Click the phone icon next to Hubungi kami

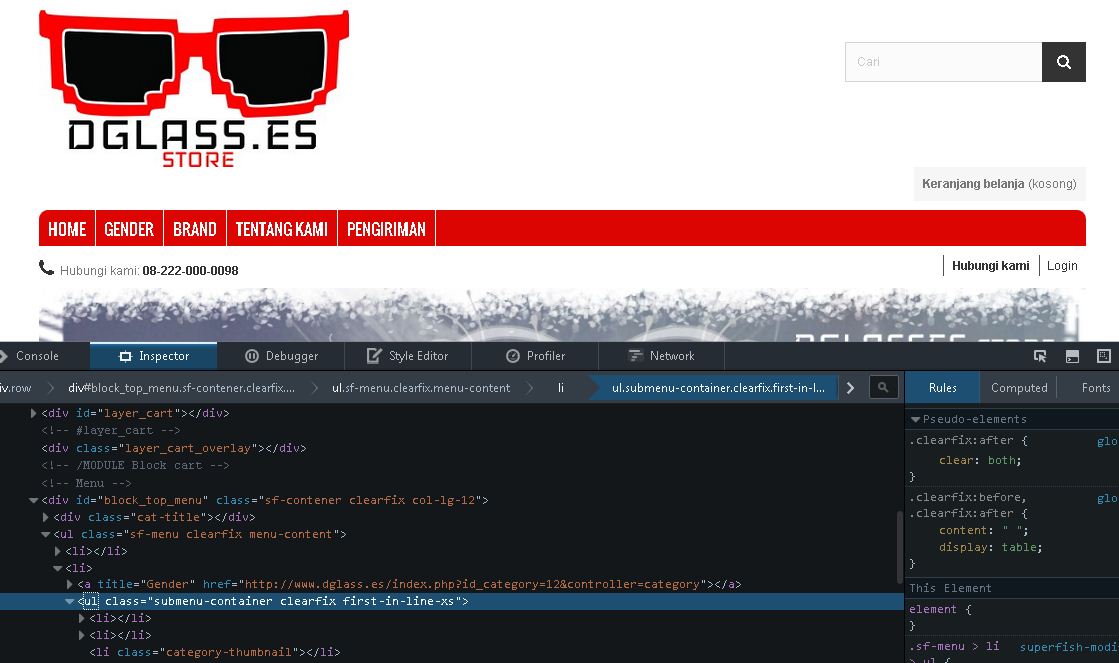pos(46,268)
